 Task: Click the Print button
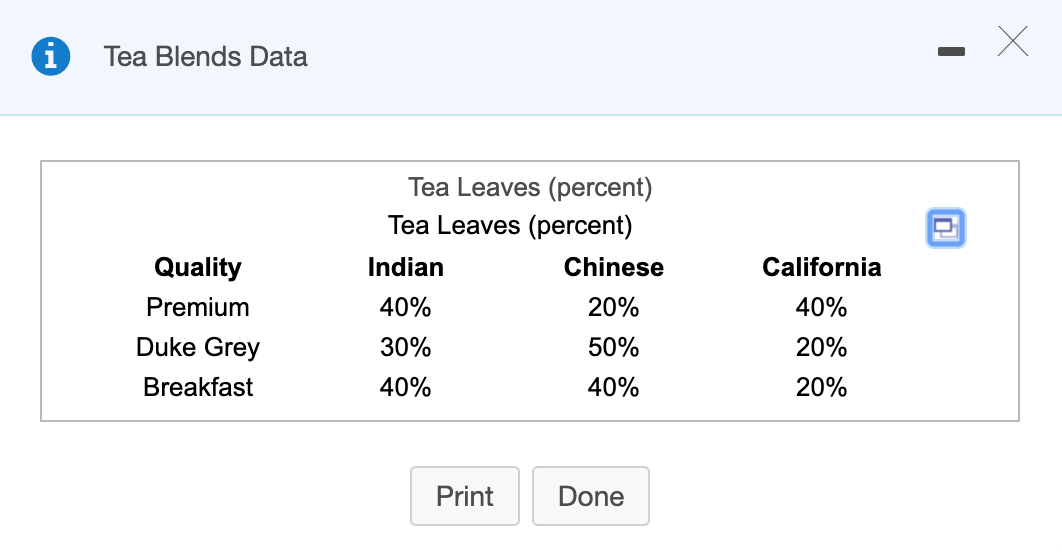coord(465,496)
